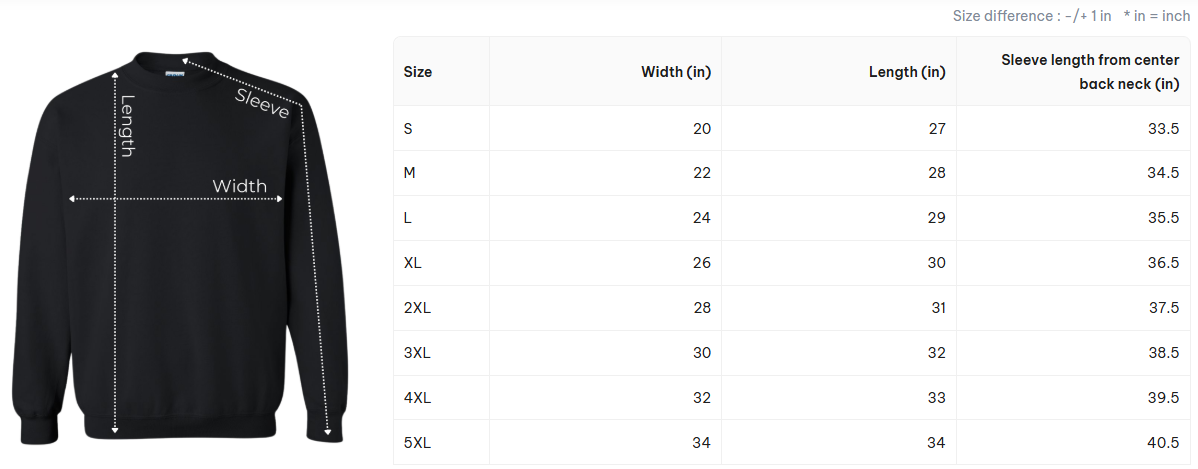Select the 5XL size row label
Image resolution: width=1198 pixels, height=469 pixels.
[x=417, y=443]
